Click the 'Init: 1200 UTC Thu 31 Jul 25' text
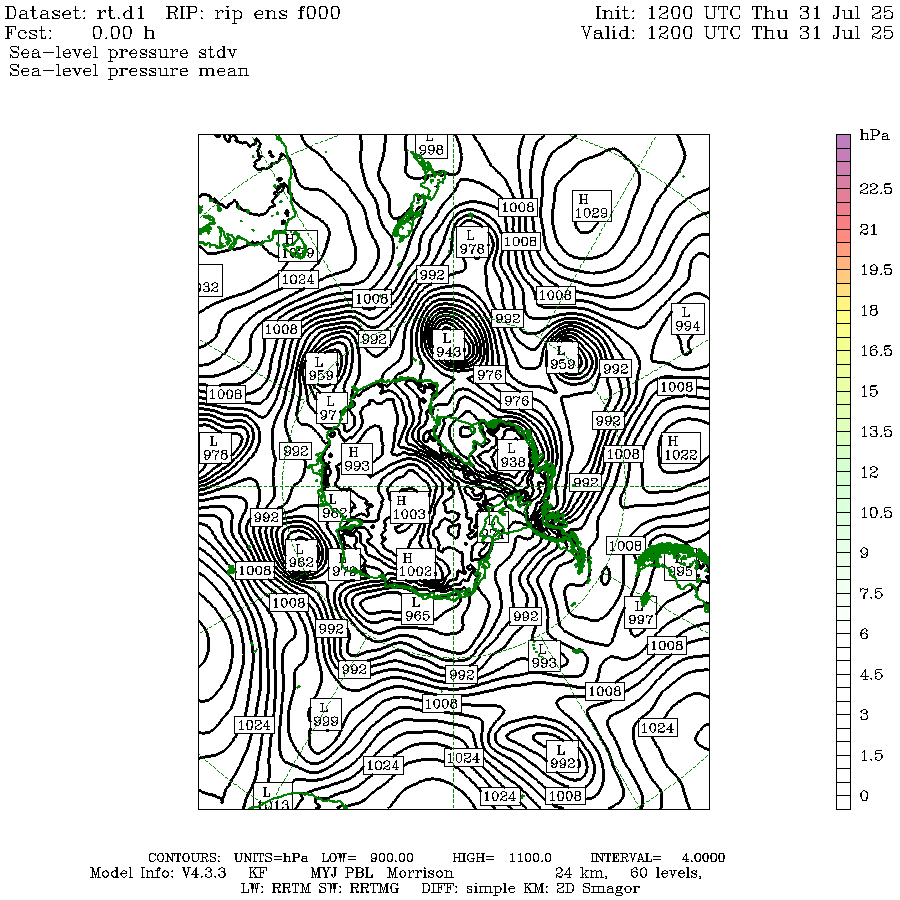 click(x=744, y=13)
